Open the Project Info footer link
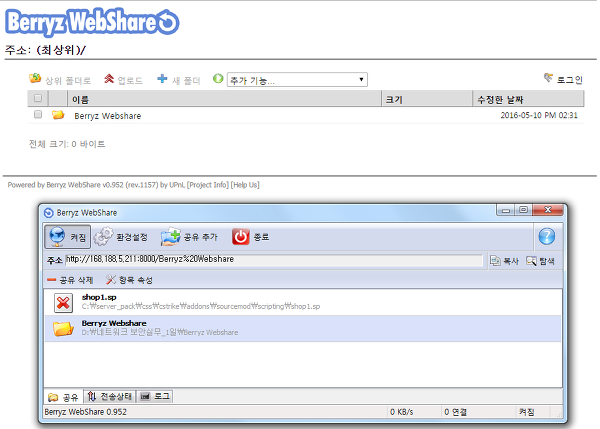Viewport: 600px width, 429px height. click(x=208, y=185)
